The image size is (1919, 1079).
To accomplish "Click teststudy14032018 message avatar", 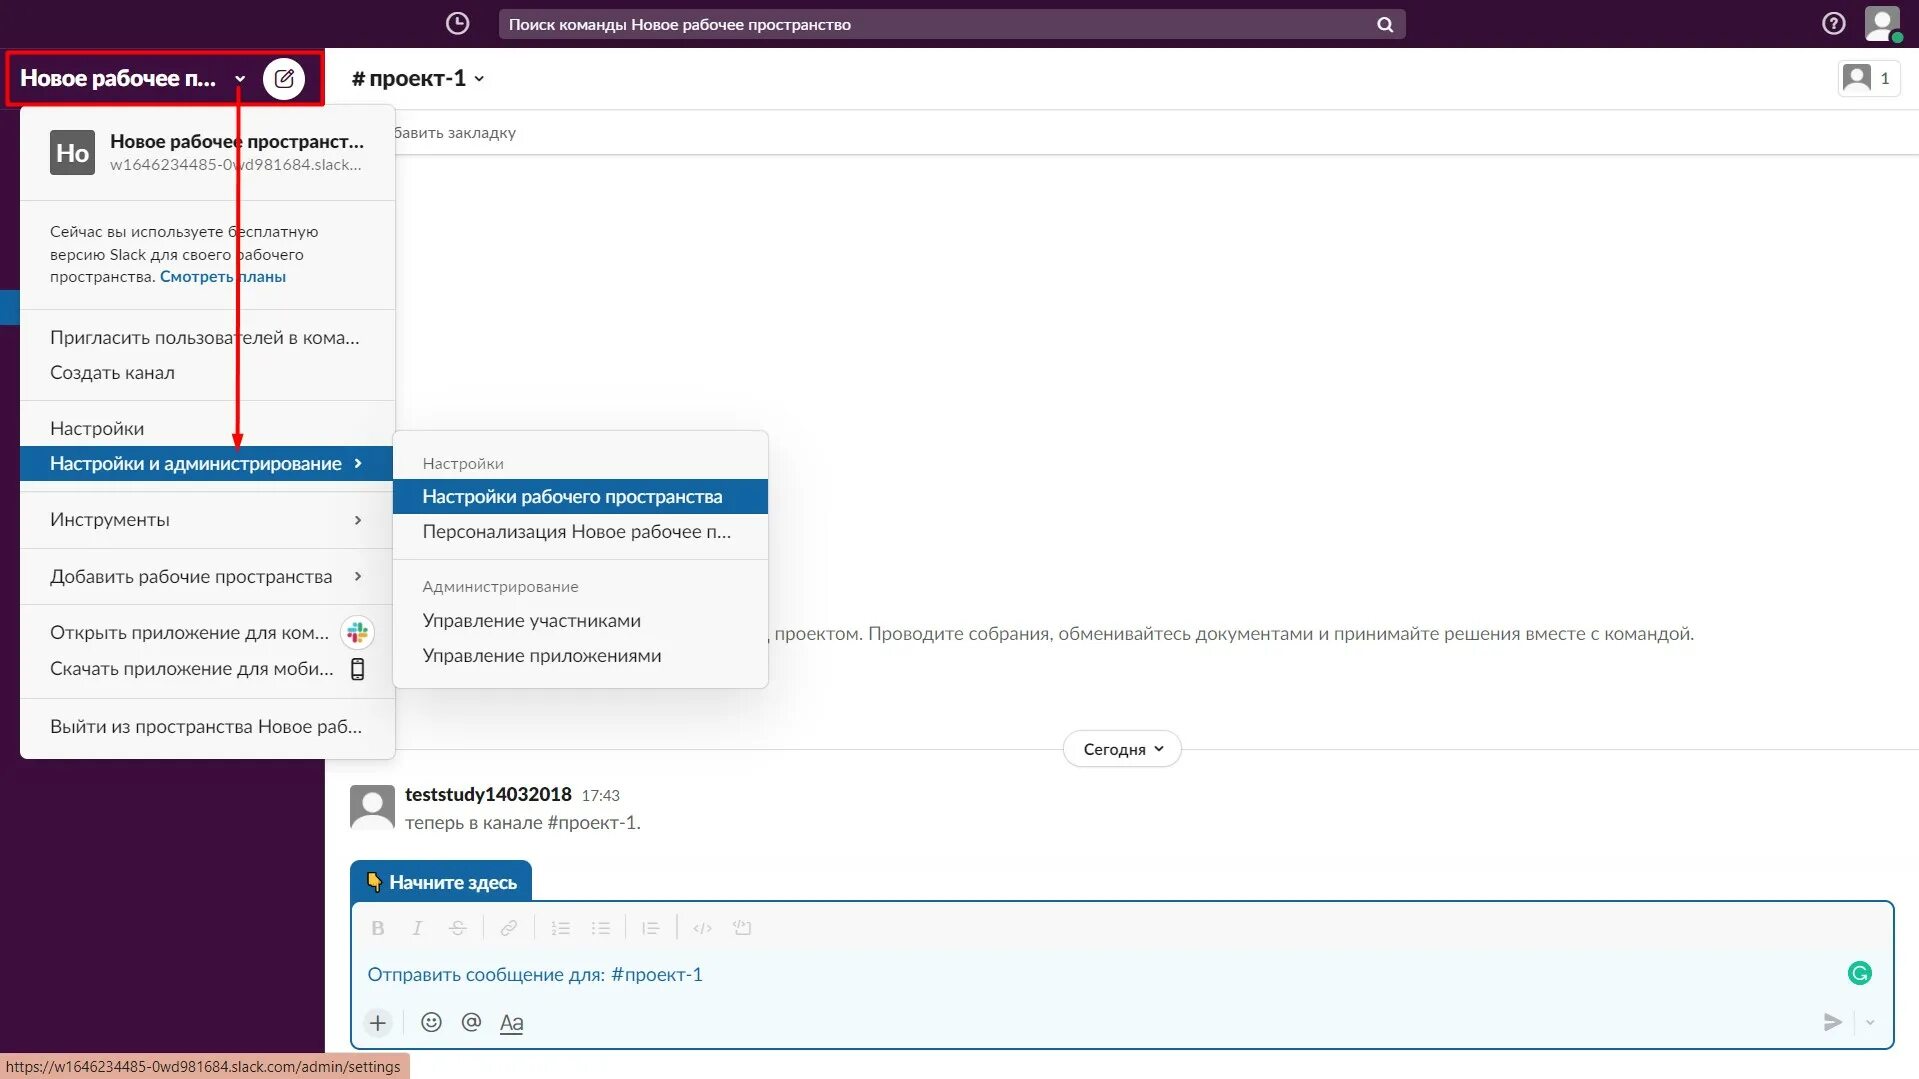I will click(x=372, y=806).
